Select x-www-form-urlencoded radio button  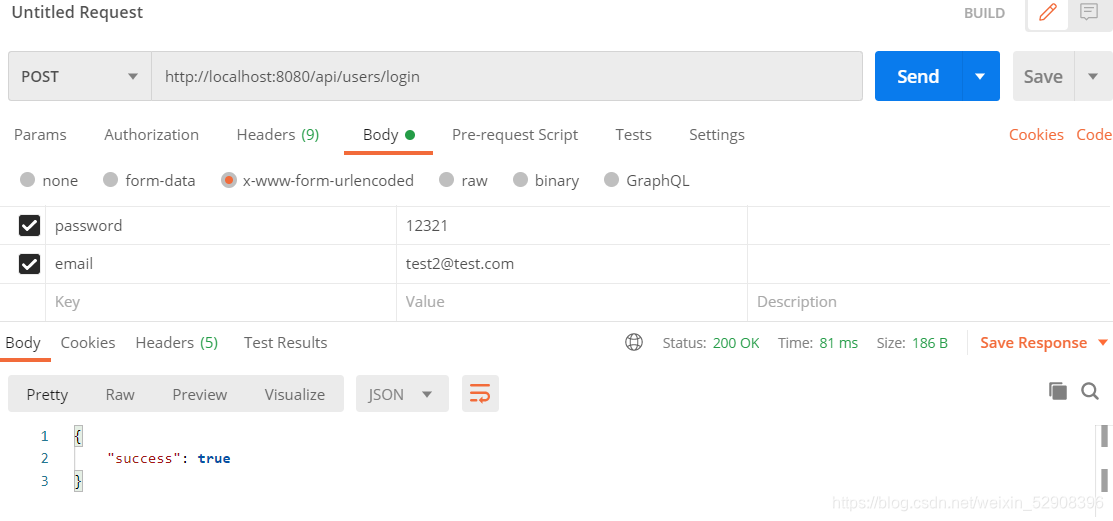[x=229, y=180]
